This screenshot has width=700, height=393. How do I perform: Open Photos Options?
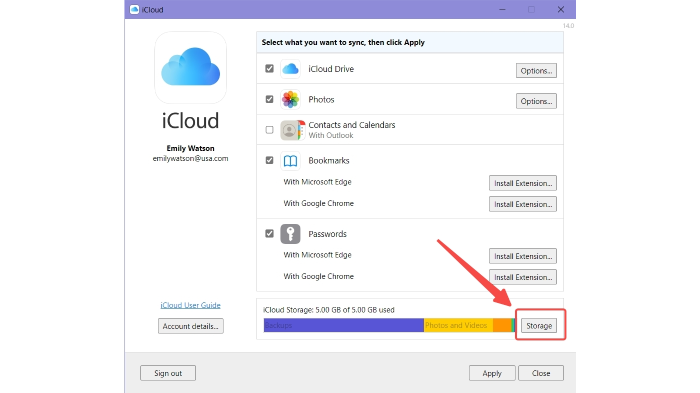coord(536,101)
